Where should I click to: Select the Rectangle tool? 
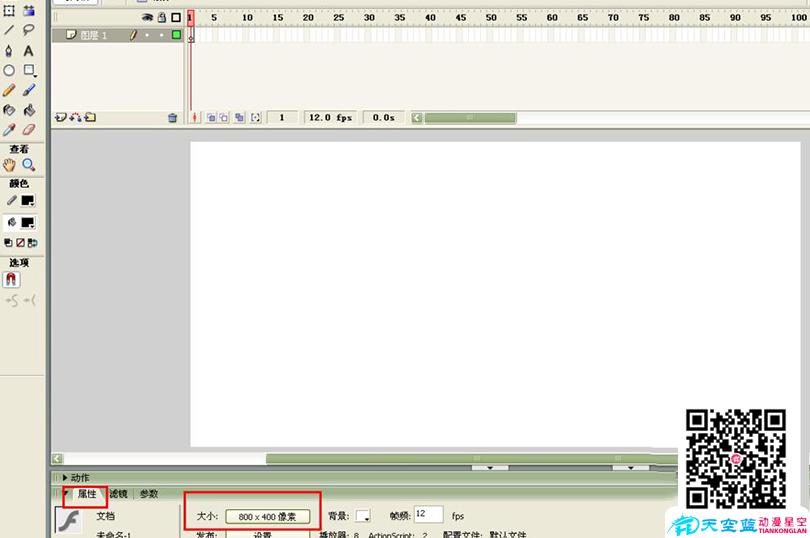tap(28, 70)
